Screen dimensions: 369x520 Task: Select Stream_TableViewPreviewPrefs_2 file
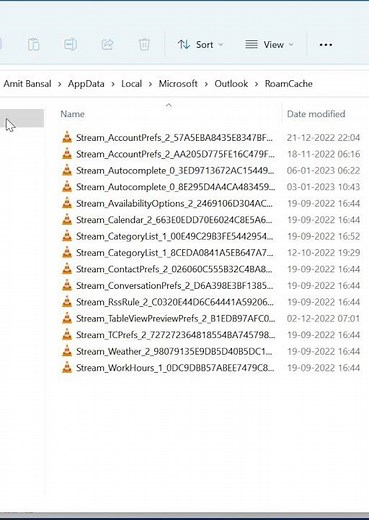tap(168, 318)
